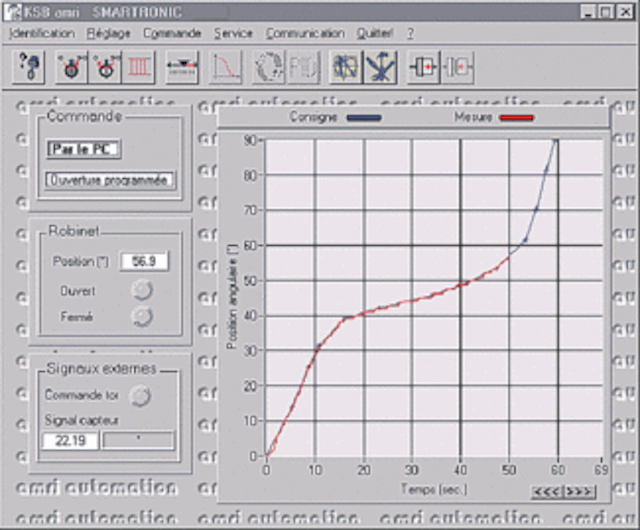This screenshot has width=640, height=530.
Task: Click the Signal capteur value field 22.19
Action: pyautogui.click(x=70, y=441)
